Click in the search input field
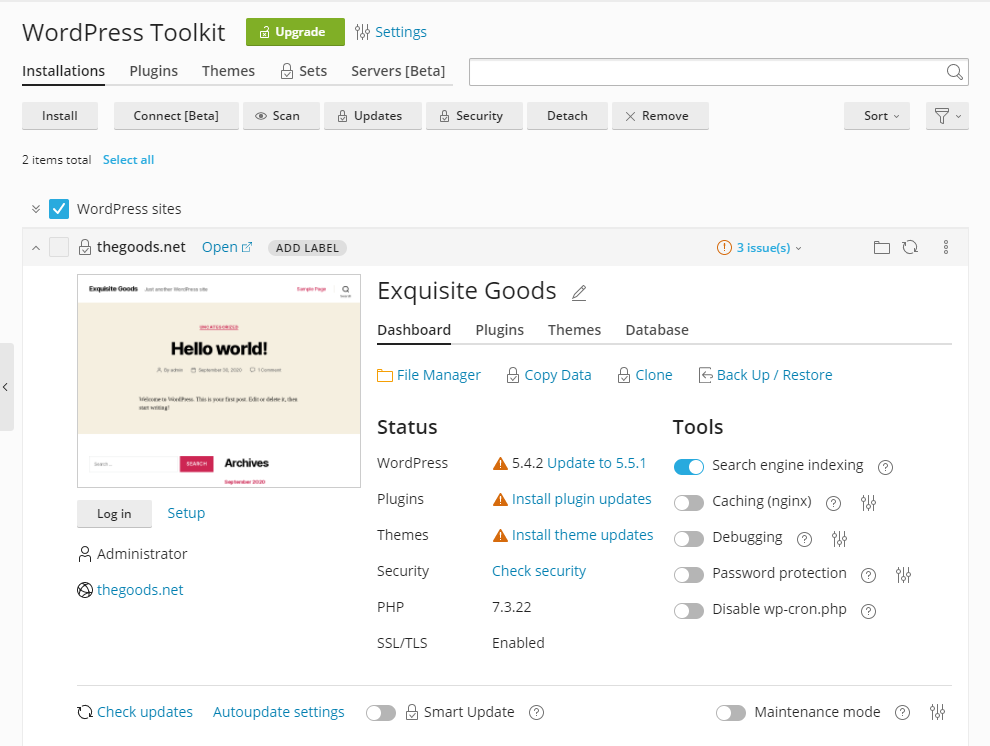Viewport: 990px width, 746px height. tap(707, 72)
